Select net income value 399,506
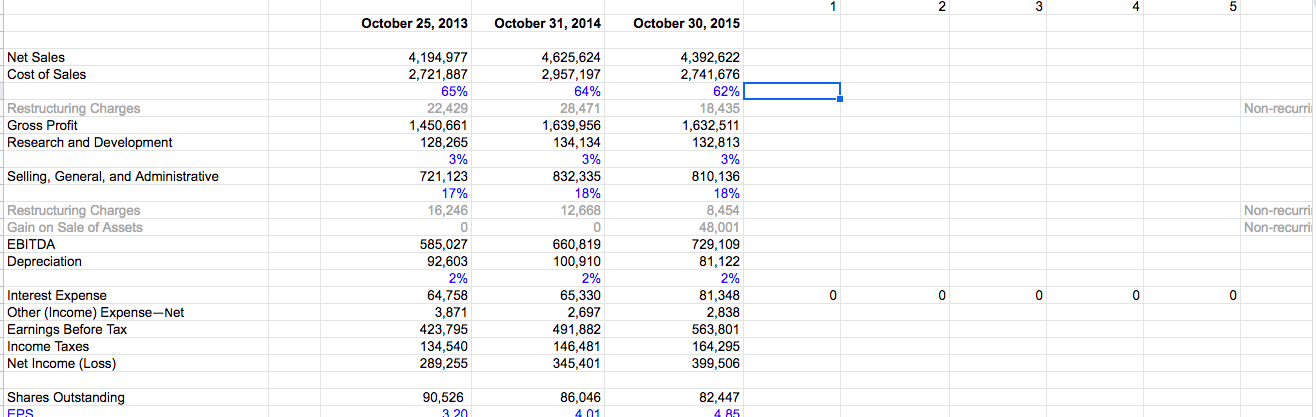Viewport: 1316px width, 417px height. pos(716,363)
